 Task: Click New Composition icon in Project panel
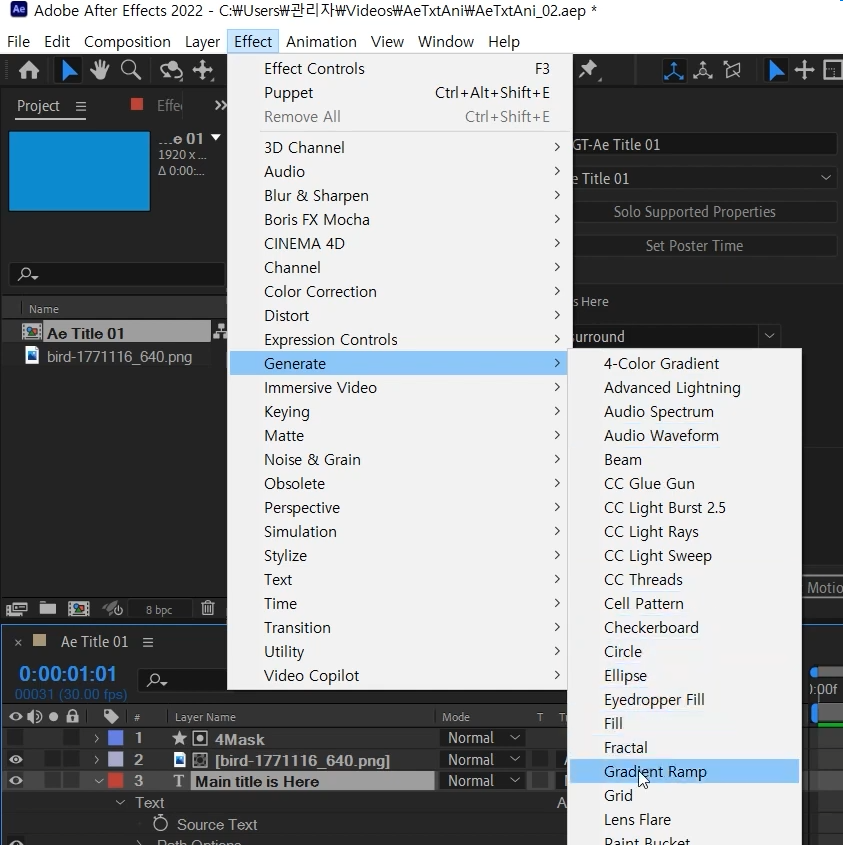tap(79, 609)
